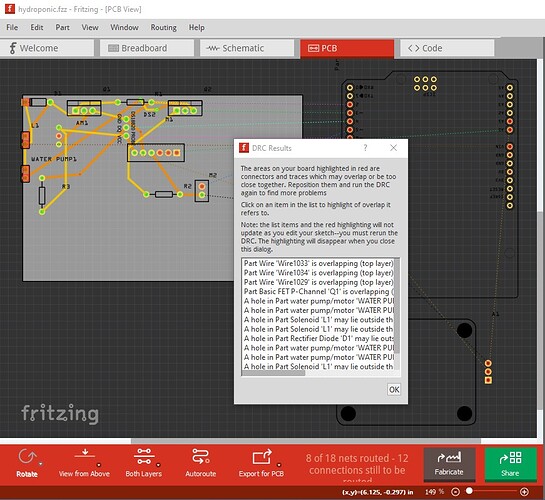Switch to the Schematic tab

pyautogui.click(x=247, y=48)
